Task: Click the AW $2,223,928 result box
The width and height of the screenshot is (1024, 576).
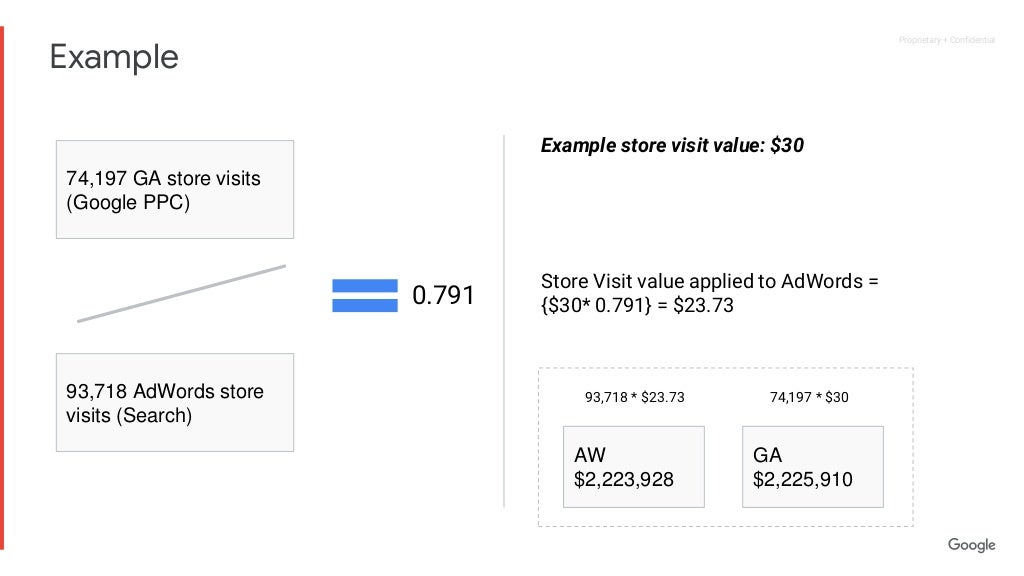Action: coord(633,467)
